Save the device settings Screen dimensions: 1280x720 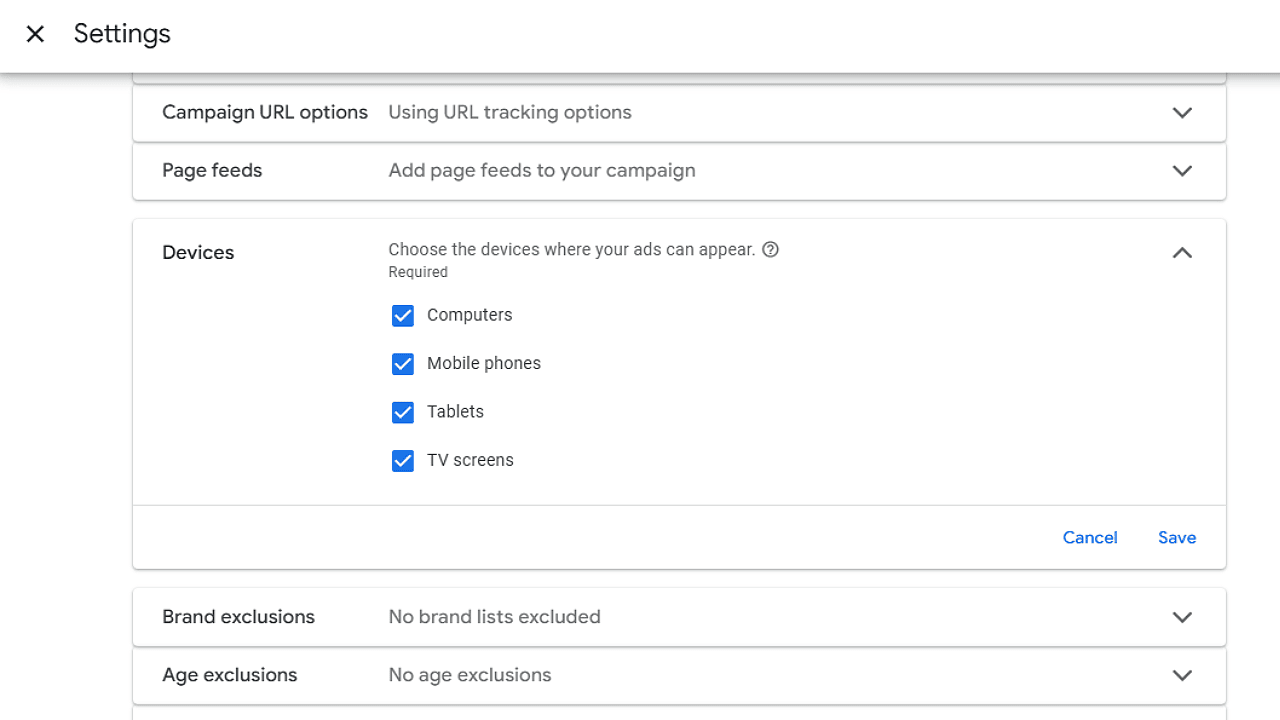1177,538
